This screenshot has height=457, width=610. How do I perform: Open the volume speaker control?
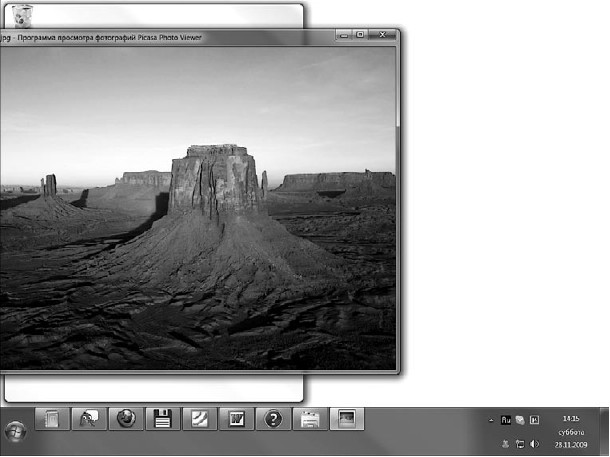534,443
